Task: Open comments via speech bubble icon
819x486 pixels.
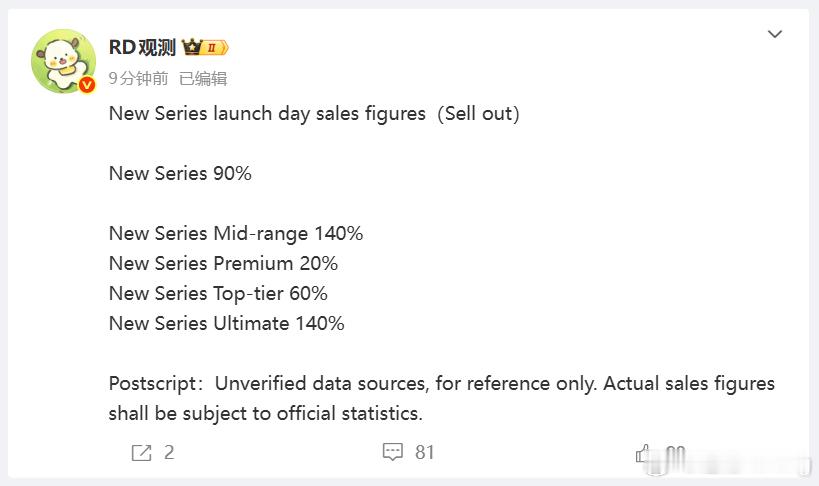Action: 393,453
